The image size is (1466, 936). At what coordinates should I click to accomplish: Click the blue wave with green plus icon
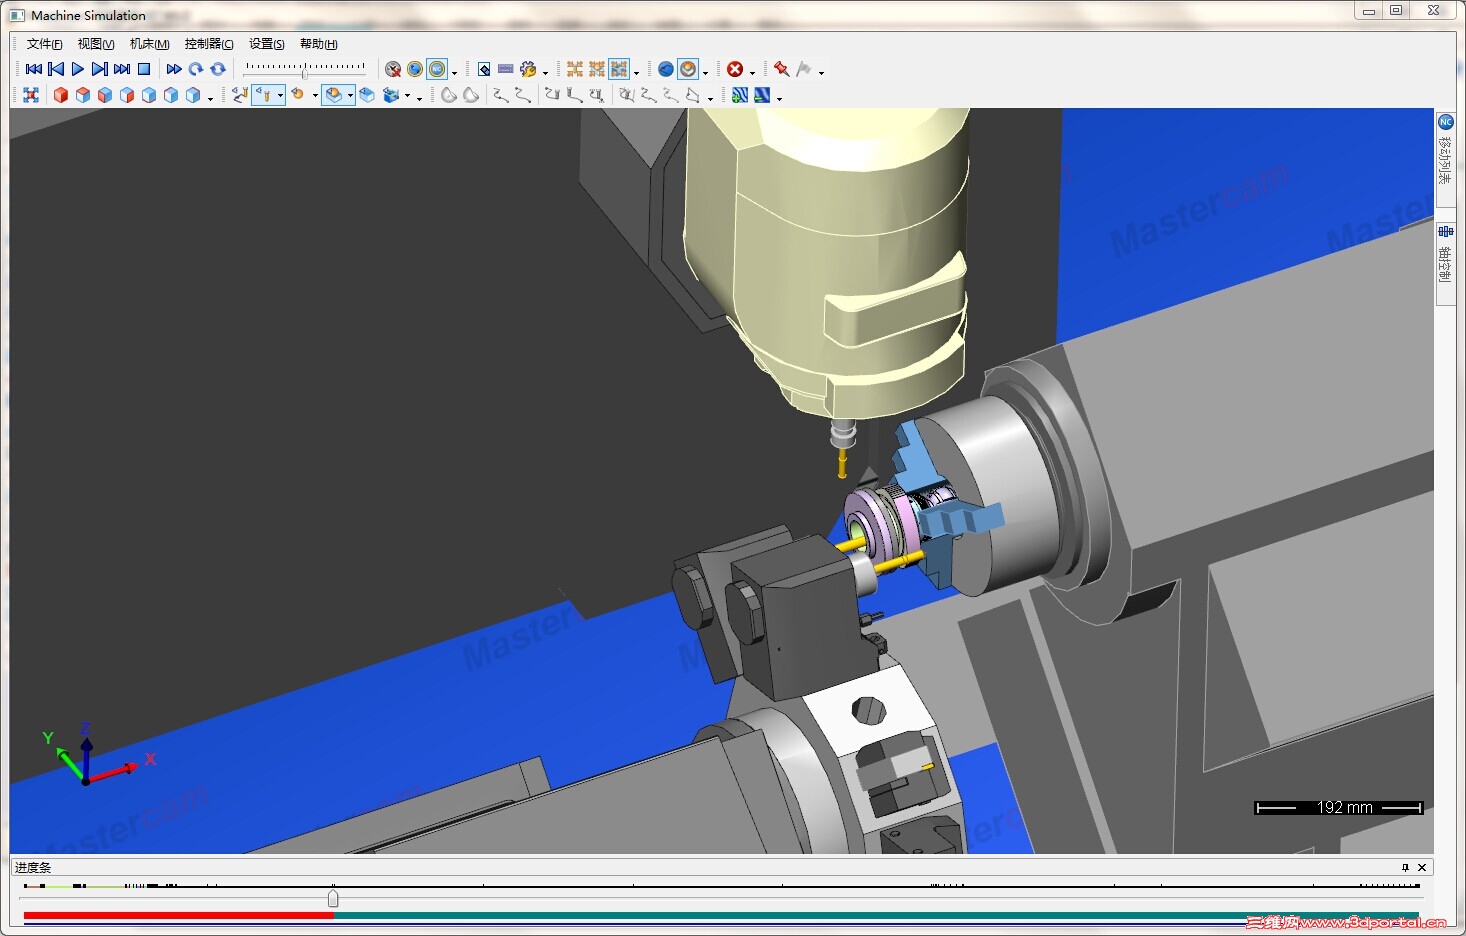739,95
